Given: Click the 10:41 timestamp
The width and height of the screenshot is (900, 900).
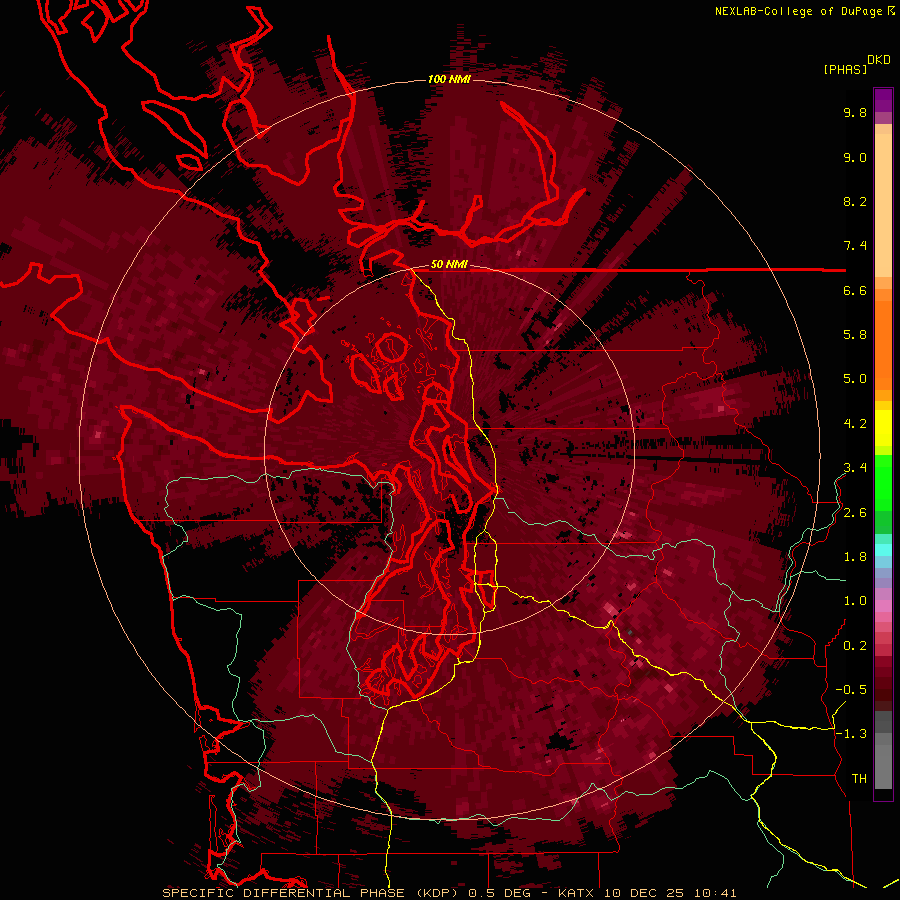Looking at the screenshot, I should pyautogui.click(x=715, y=893).
